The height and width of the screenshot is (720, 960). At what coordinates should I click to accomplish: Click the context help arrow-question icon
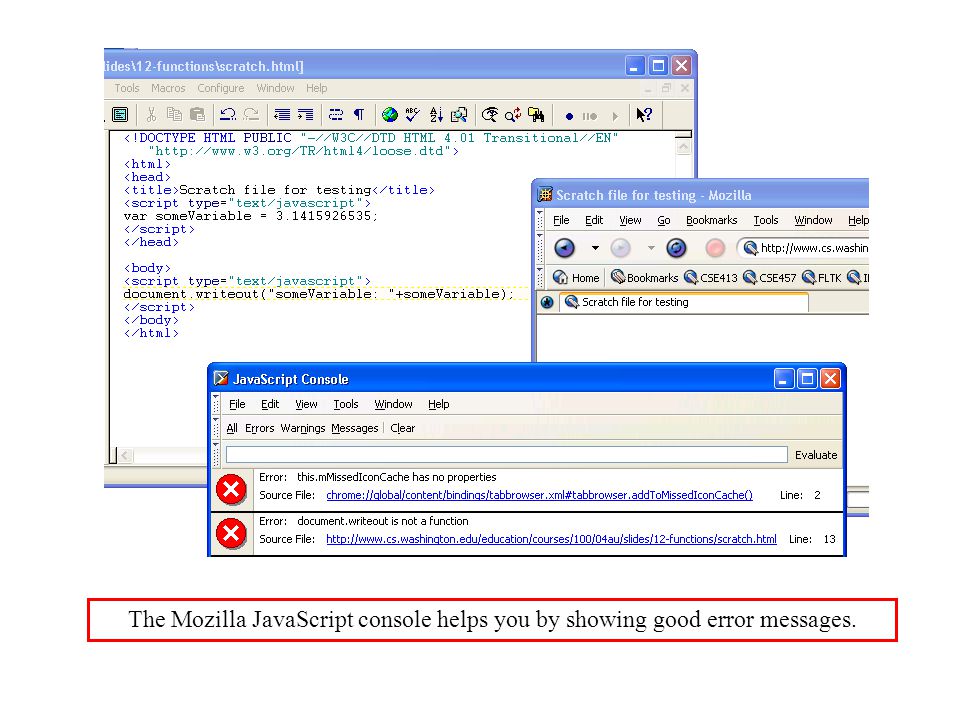pos(644,114)
